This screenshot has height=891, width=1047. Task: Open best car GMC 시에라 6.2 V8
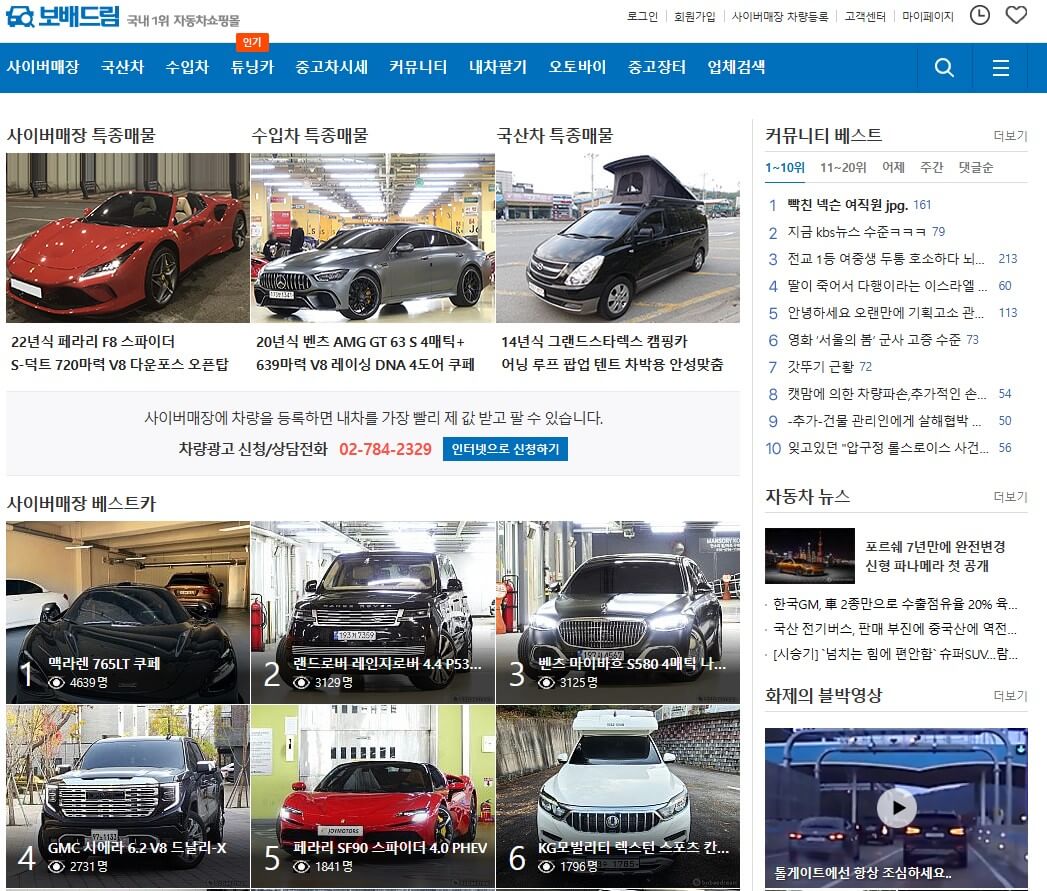(x=128, y=796)
